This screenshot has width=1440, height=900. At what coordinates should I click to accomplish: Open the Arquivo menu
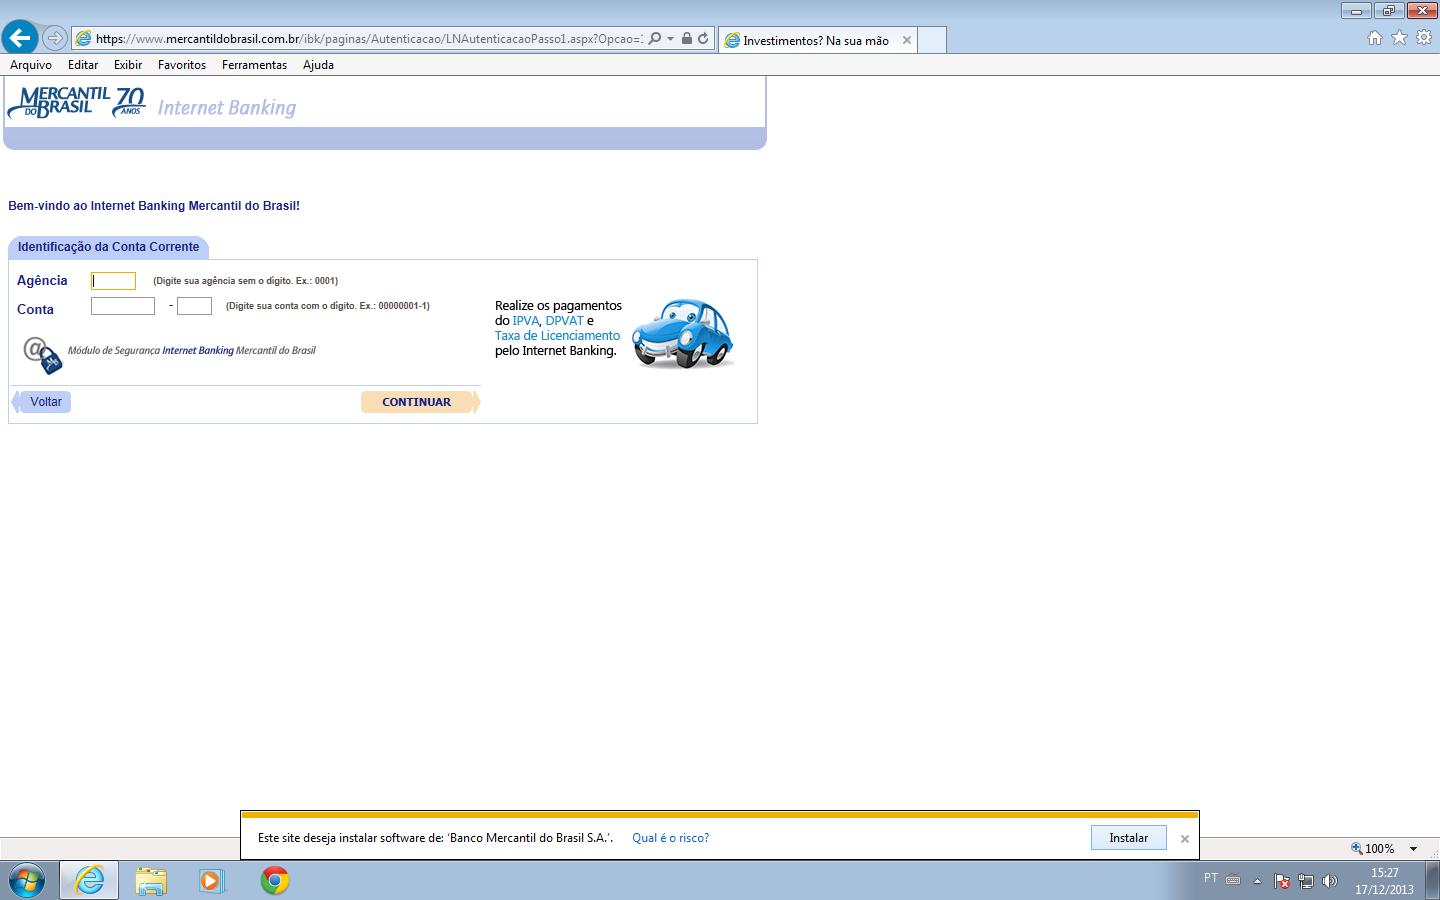point(31,65)
